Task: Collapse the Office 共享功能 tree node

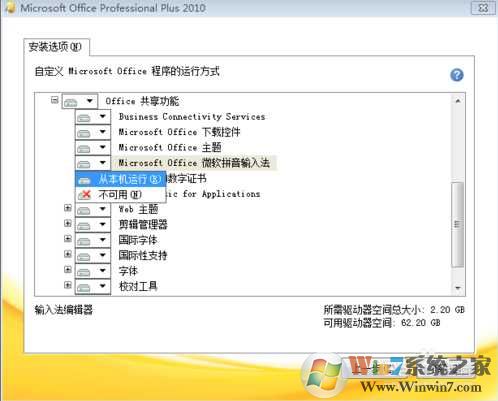Action: tap(55, 100)
